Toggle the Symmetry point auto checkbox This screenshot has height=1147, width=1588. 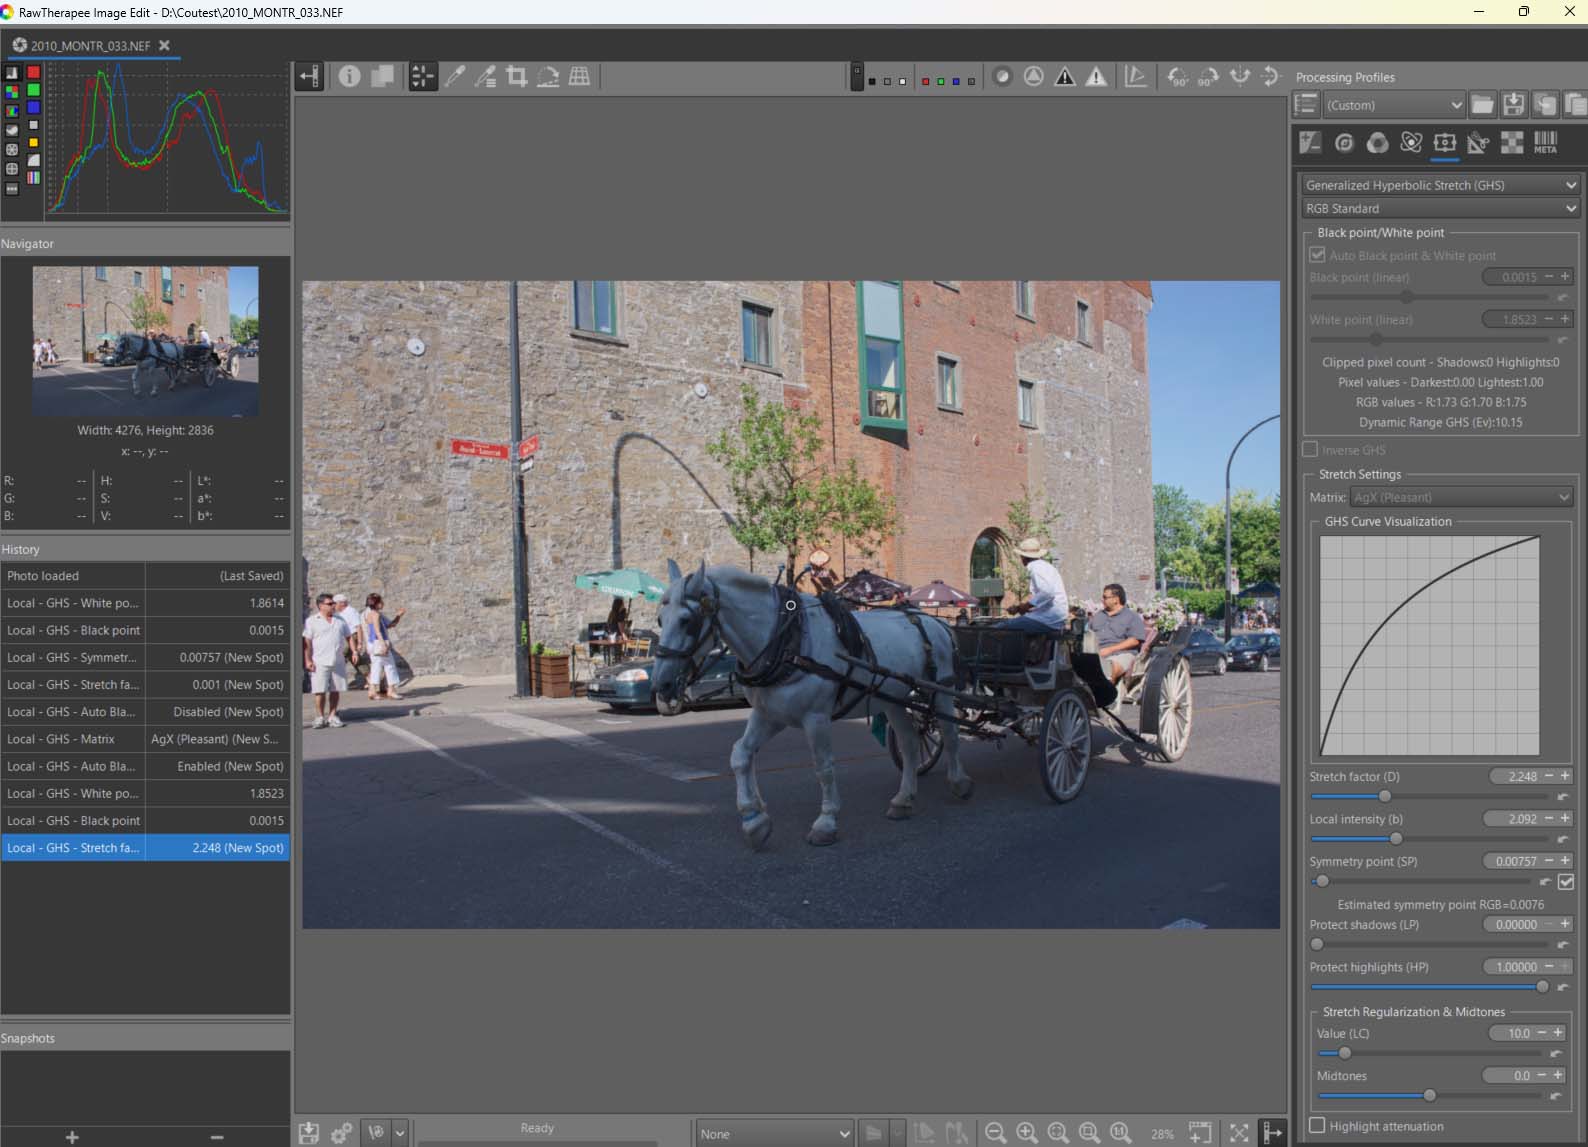1566,882
